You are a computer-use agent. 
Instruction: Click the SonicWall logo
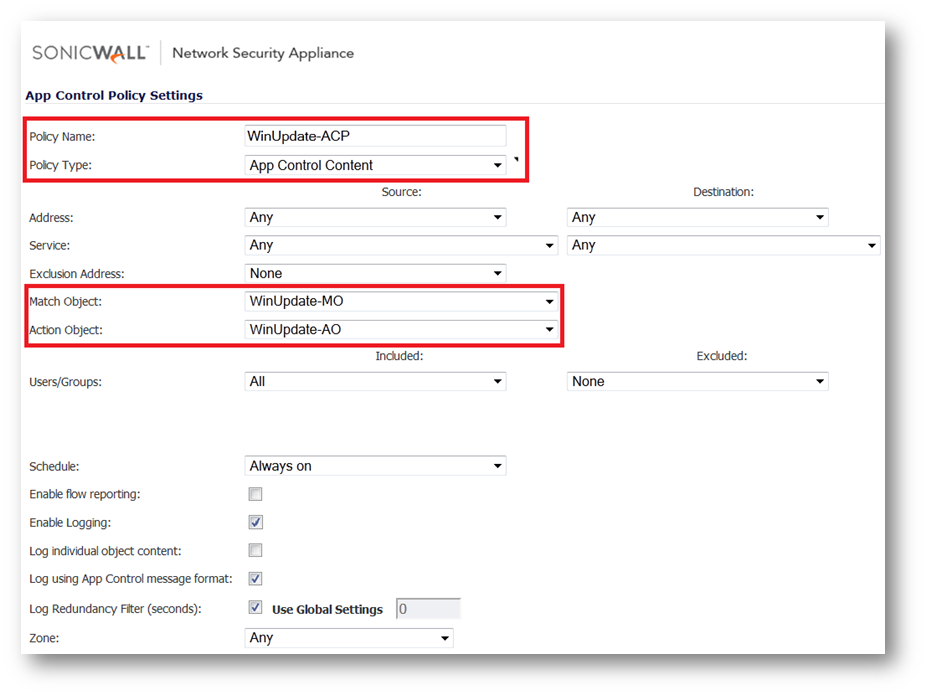[90, 52]
